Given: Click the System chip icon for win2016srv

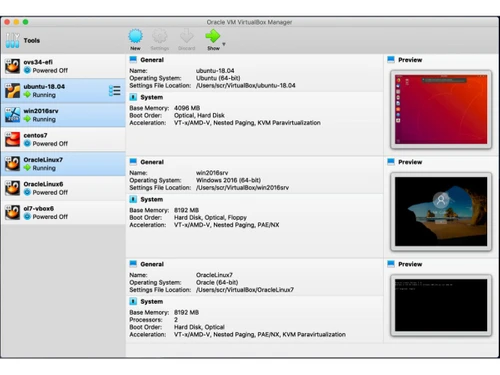Looking at the screenshot, I should (x=133, y=199).
